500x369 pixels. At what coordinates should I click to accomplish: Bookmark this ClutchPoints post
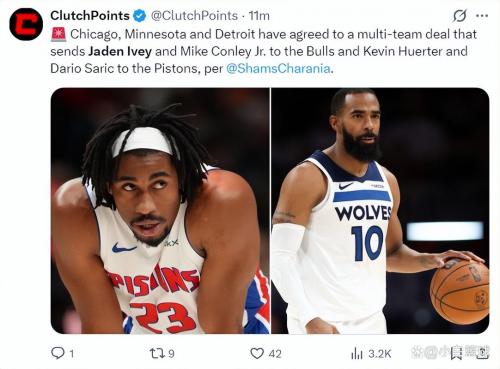[456, 353]
